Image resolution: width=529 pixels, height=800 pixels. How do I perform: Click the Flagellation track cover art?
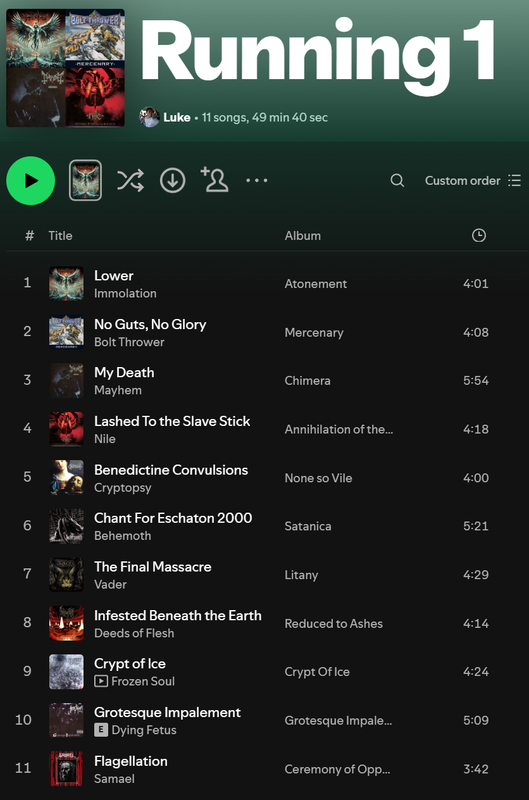click(66, 769)
